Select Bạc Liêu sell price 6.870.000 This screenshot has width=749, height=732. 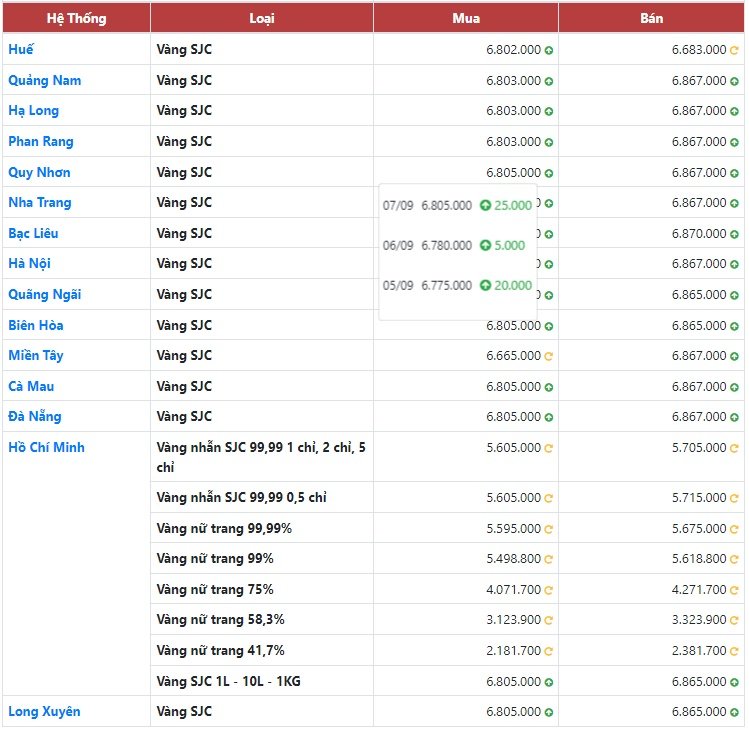pyautogui.click(x=699, y=234)
